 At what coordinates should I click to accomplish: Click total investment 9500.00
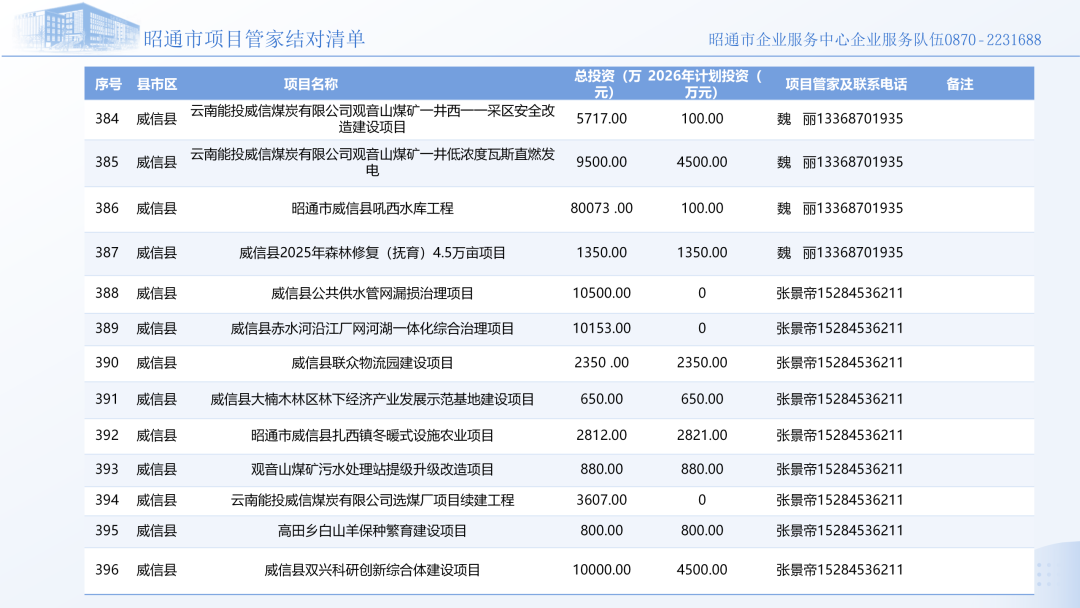point(601,162)
